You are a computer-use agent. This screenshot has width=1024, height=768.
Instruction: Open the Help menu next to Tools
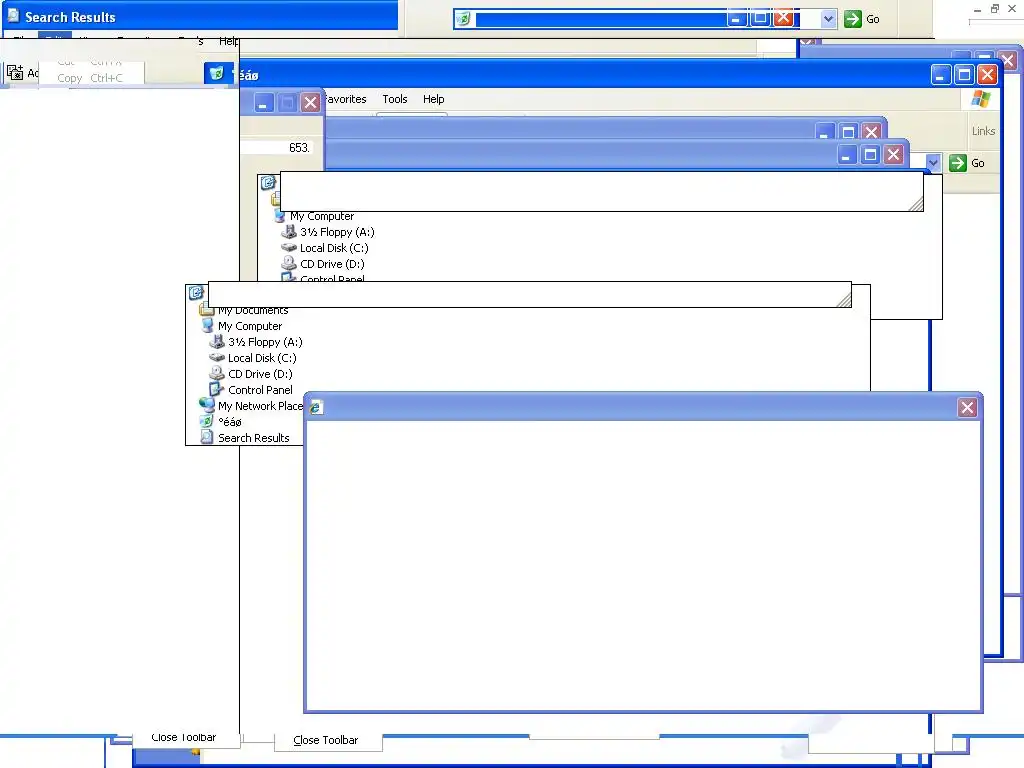[434, 99]
